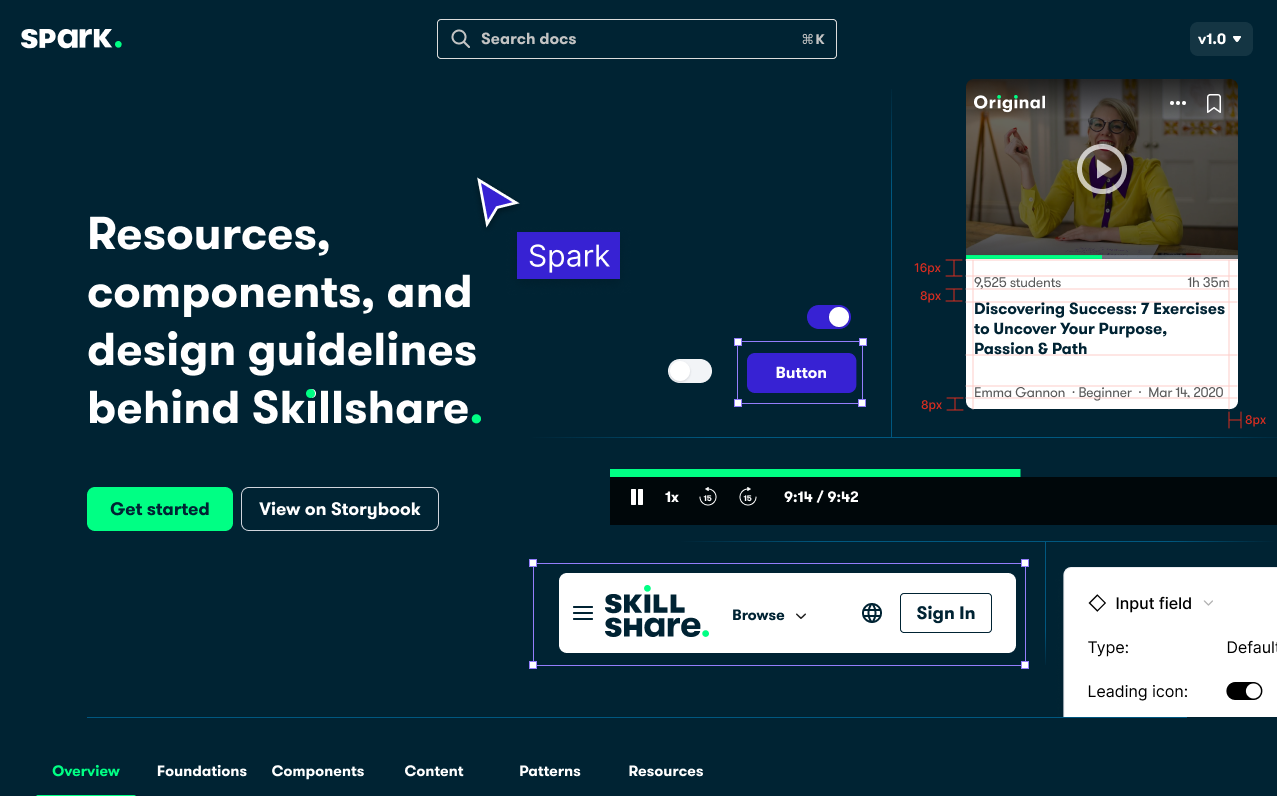Play the class video thumbnail
The width and height of the screenshot is (1277, 796).
pyautogui.click(x=1102, y=169)
